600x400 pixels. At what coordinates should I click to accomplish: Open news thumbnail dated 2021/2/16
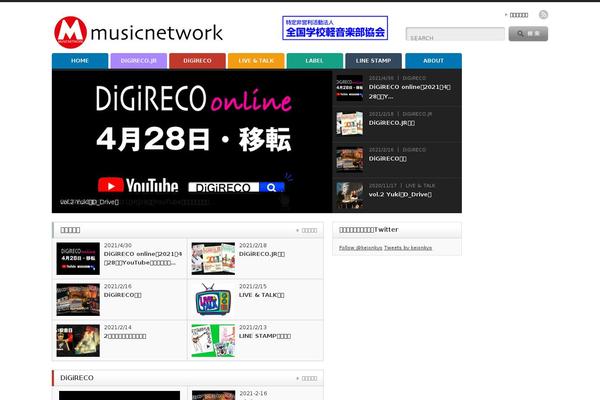[78, 300]
